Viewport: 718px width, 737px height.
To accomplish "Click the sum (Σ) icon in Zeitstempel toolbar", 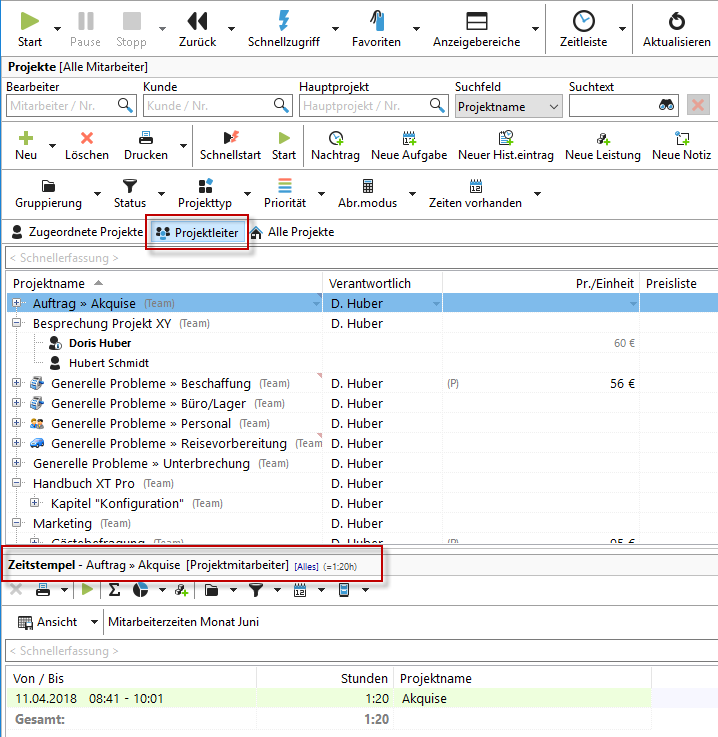I will point(114,590).
